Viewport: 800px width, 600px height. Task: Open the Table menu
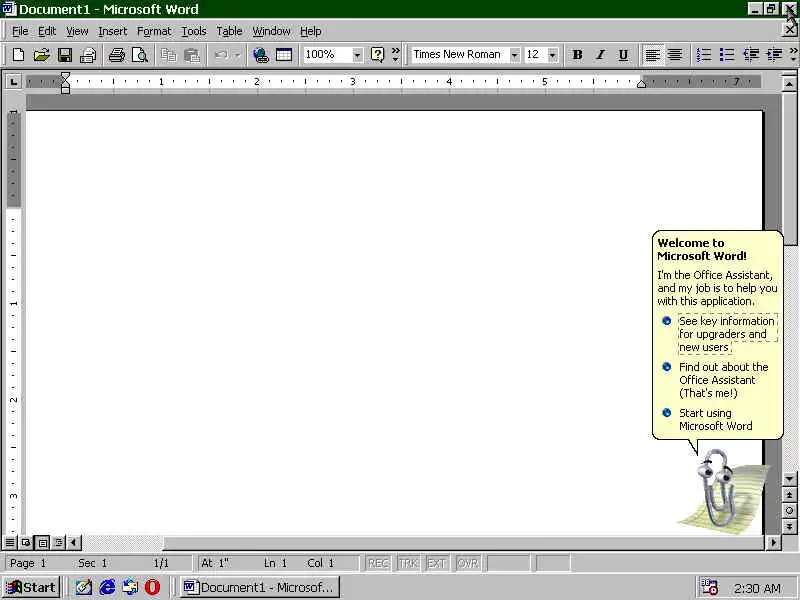coord(229,32)
